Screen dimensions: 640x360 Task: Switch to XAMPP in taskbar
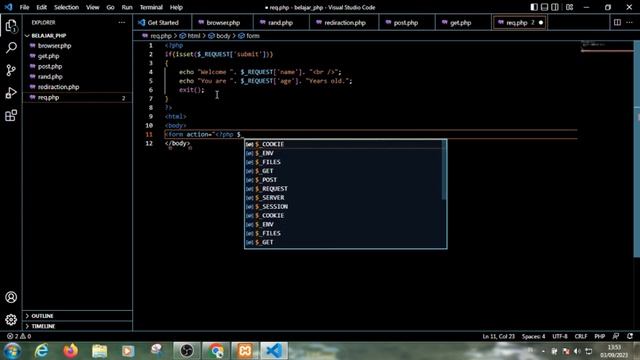point(245,351)
